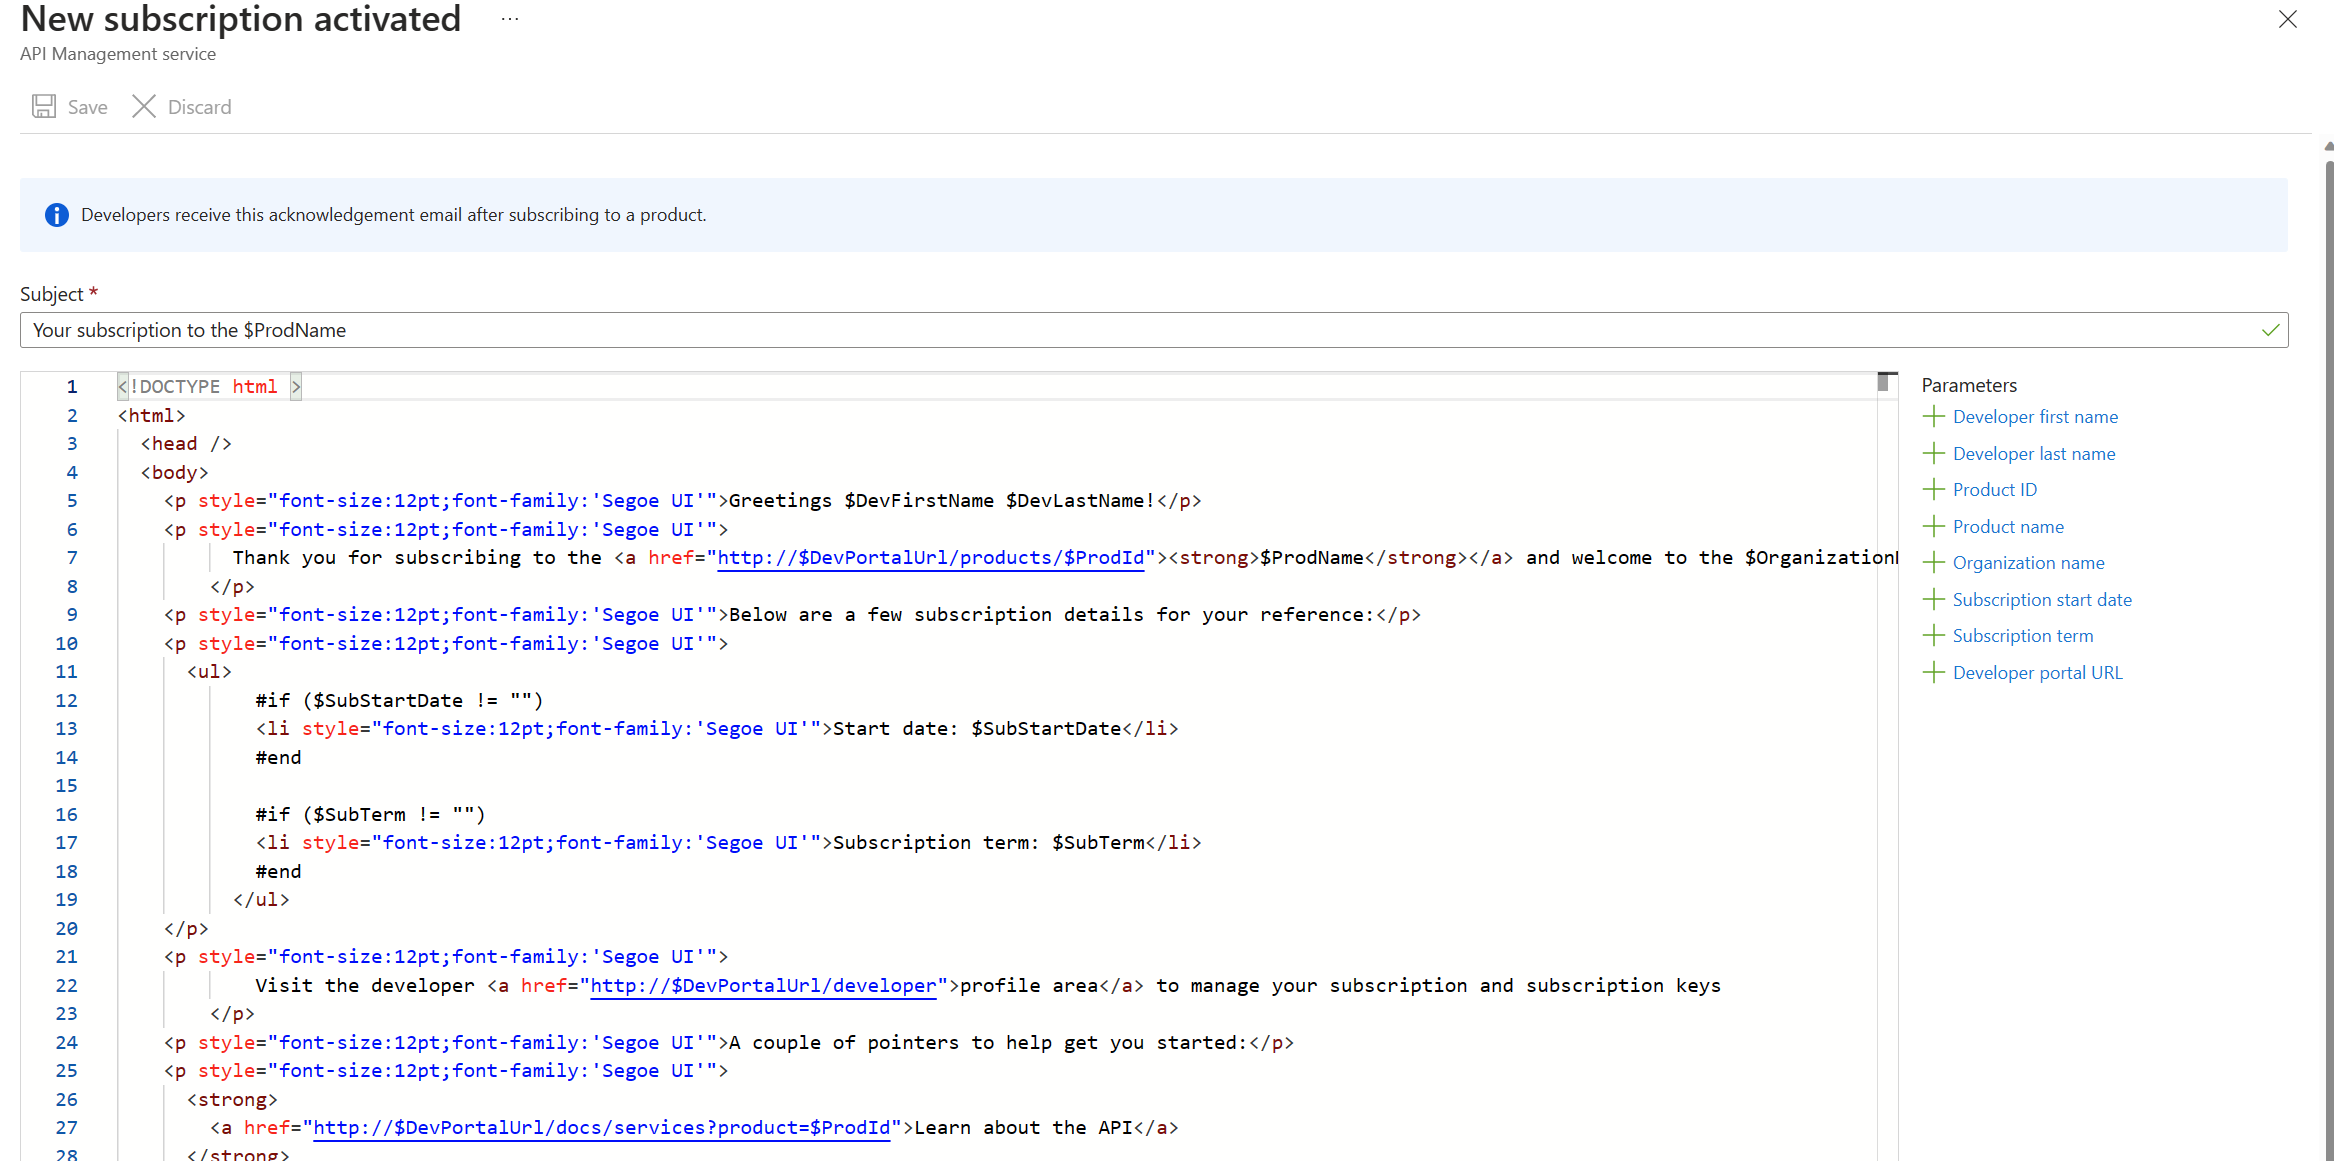This screenshot has width=2334, height=1161.
Task: Insert the Developer first name parameter
Action: point(2035,417)
